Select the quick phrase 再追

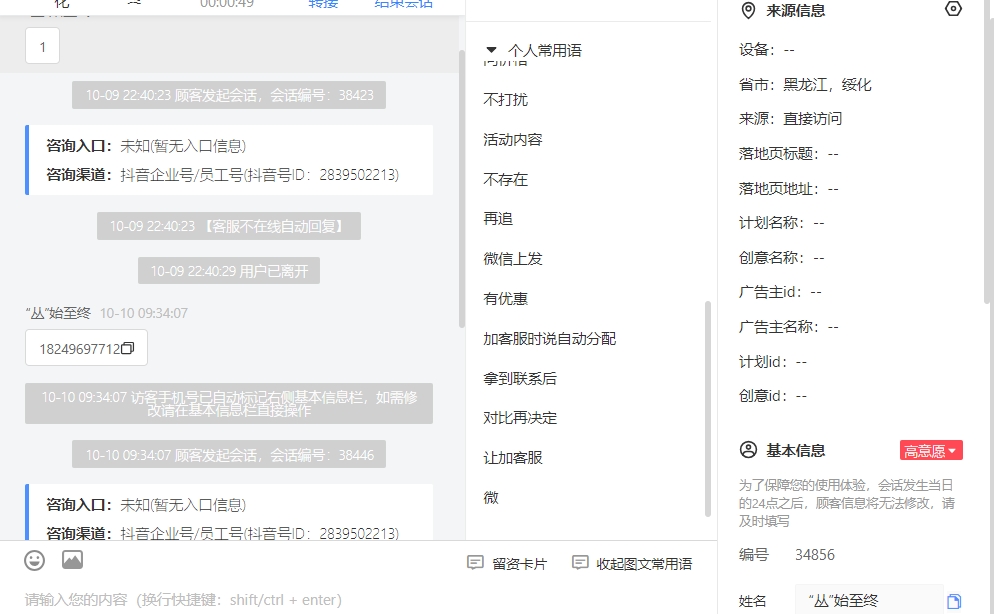[498, 219]
